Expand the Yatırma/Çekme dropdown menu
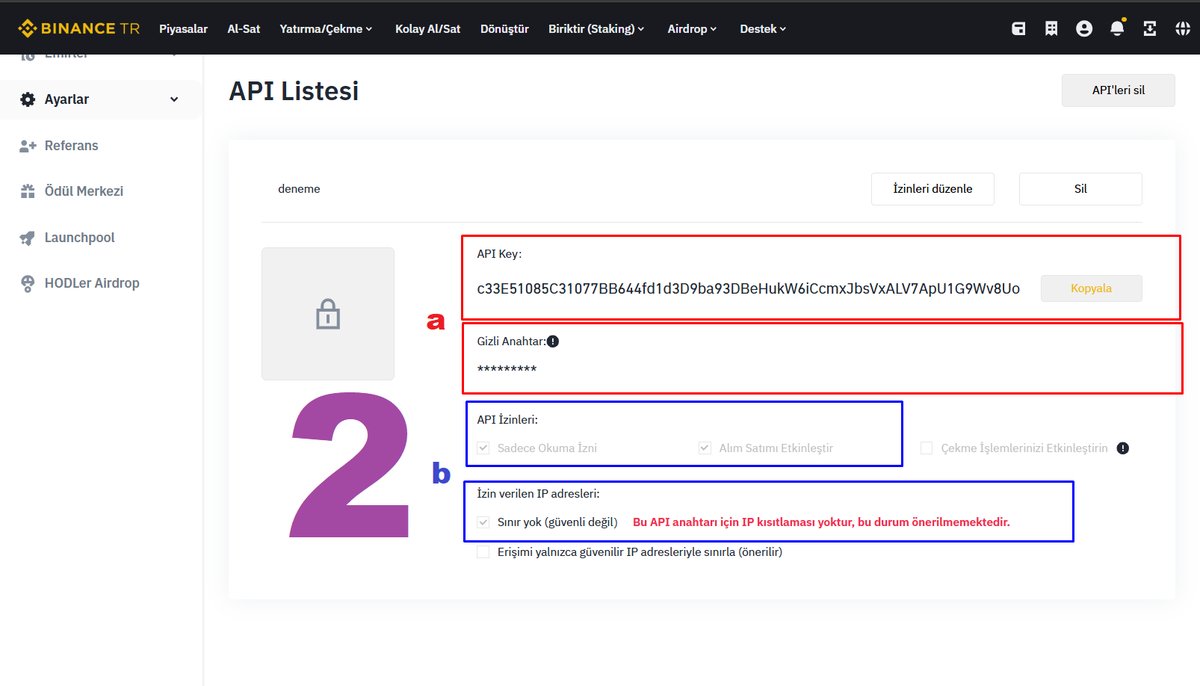 tap(326, 29)
